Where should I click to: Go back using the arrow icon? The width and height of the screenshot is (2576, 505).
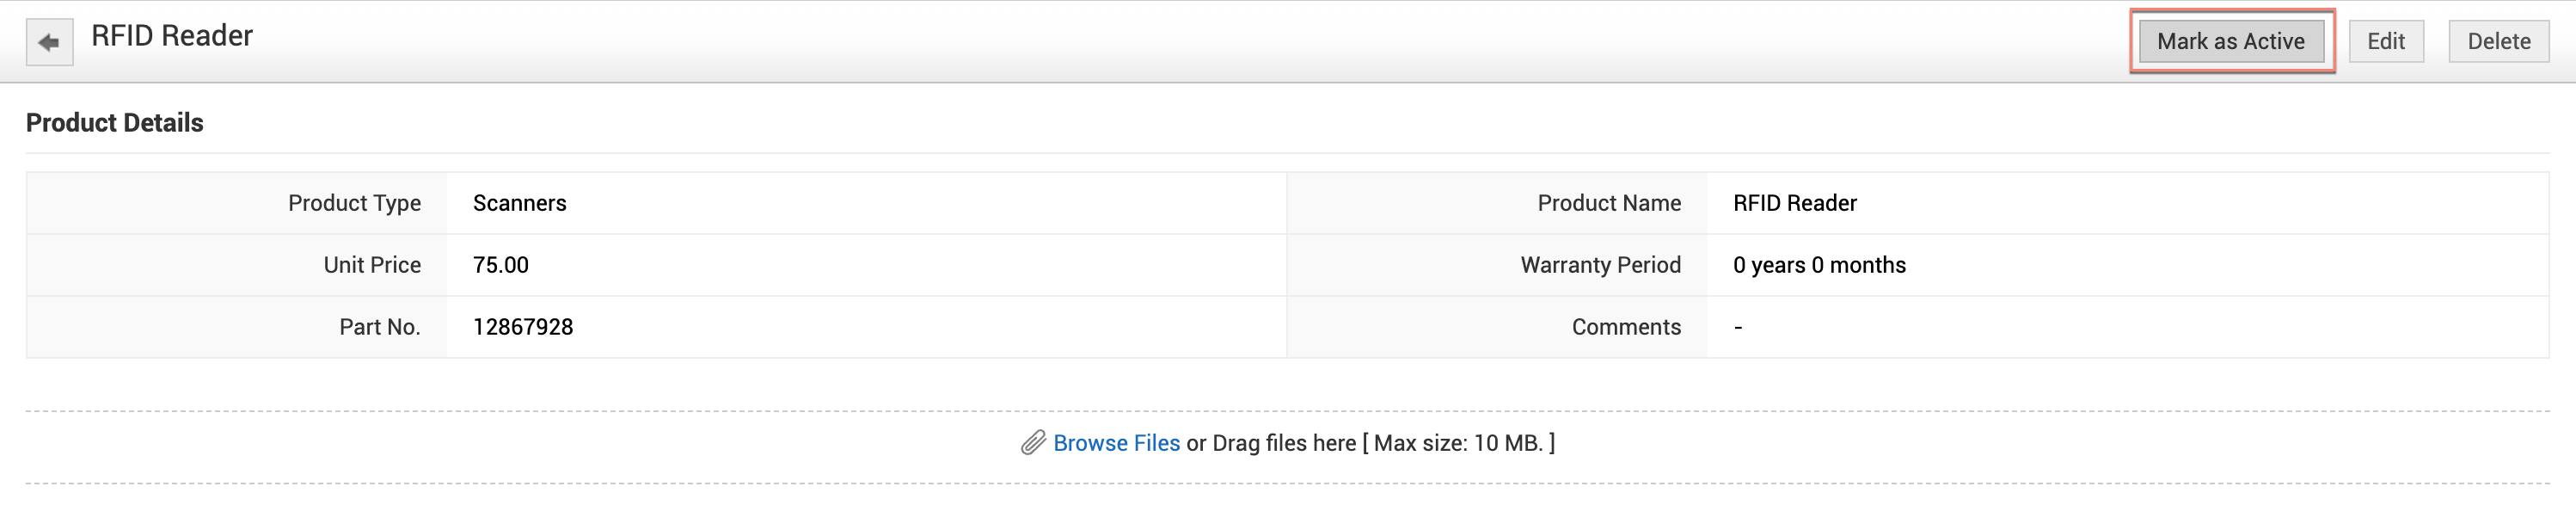(x=49, y=42)
